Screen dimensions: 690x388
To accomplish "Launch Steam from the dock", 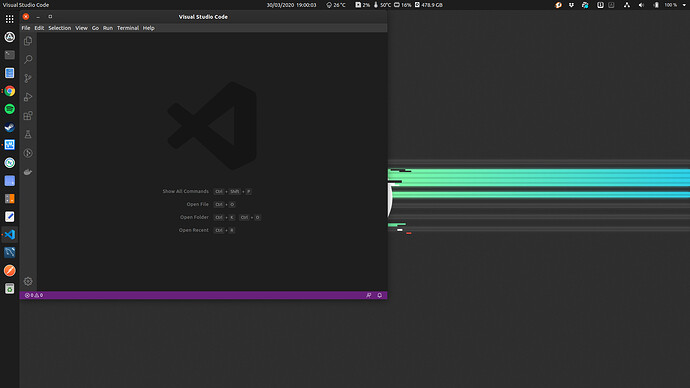I will pyautogui.click(x=10, y=127).
